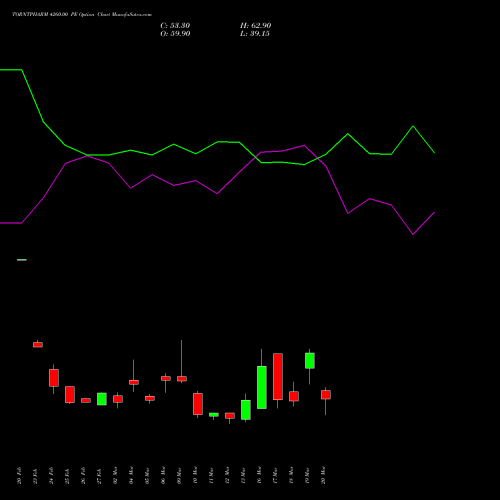Click the 04 Mar date label
The image size is (500, 500).
131,475
